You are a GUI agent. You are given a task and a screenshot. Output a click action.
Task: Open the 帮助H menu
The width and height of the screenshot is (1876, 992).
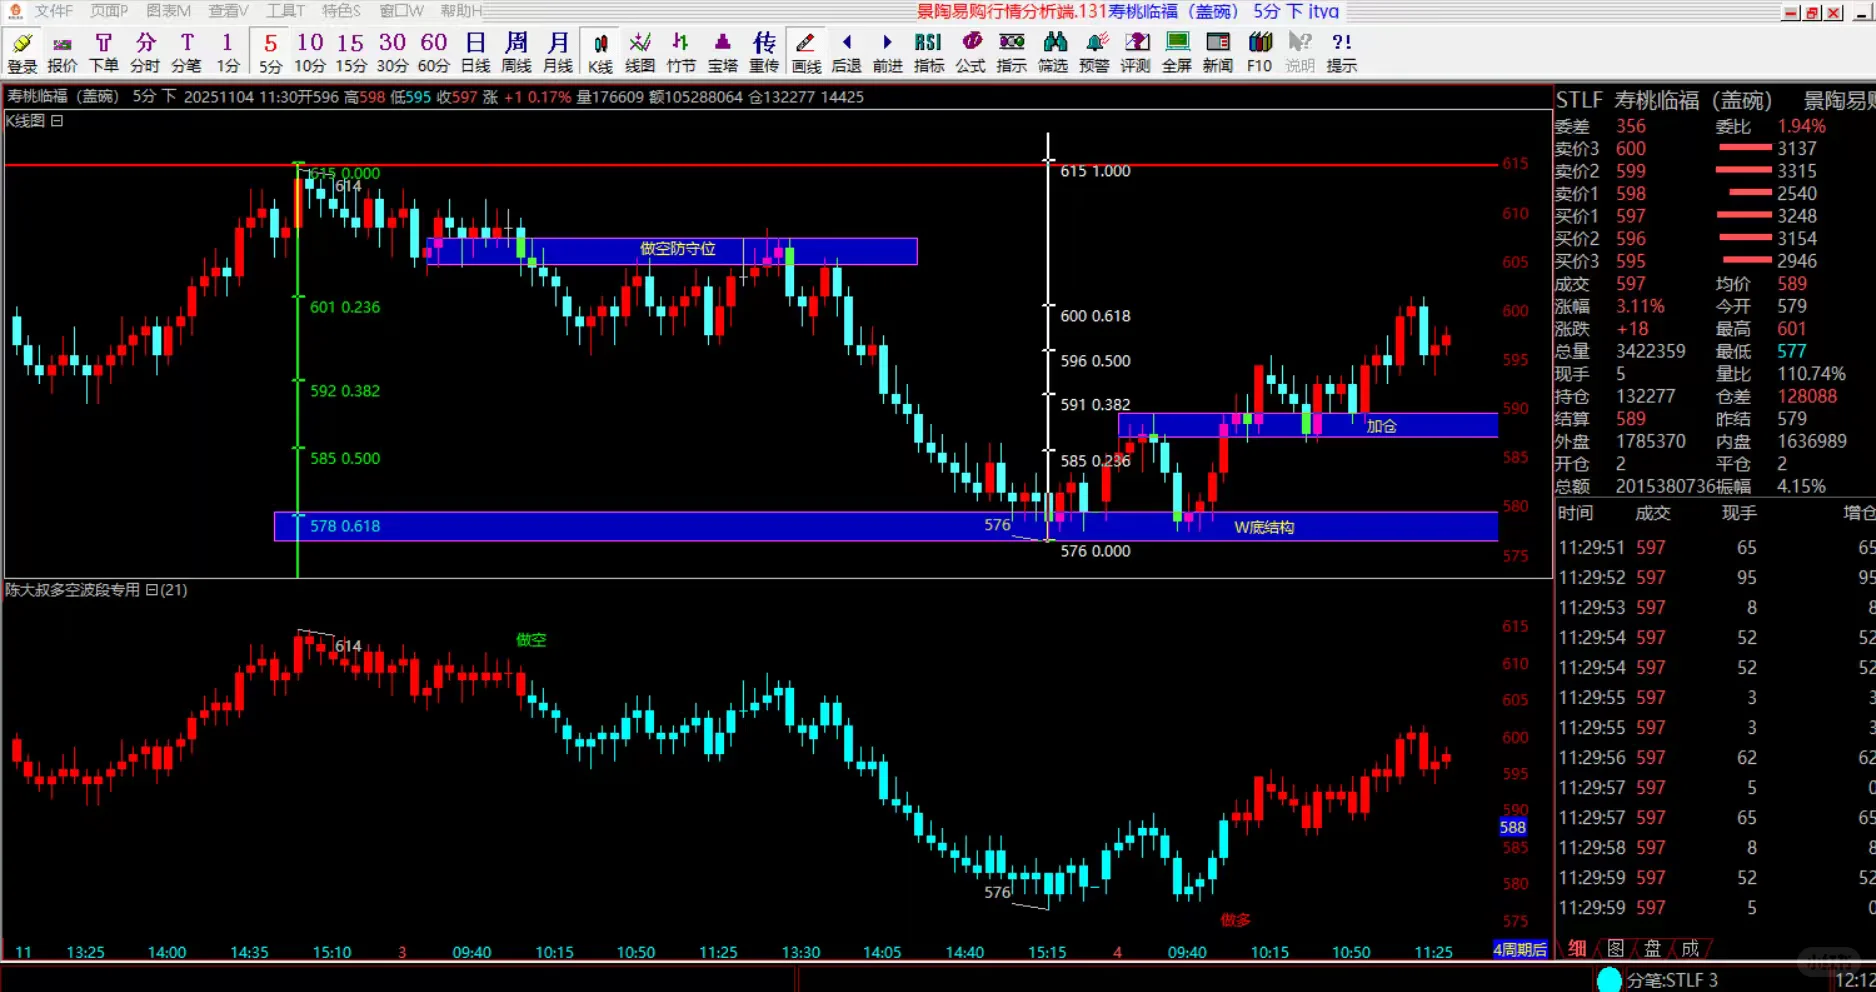(x=461, y=11)
